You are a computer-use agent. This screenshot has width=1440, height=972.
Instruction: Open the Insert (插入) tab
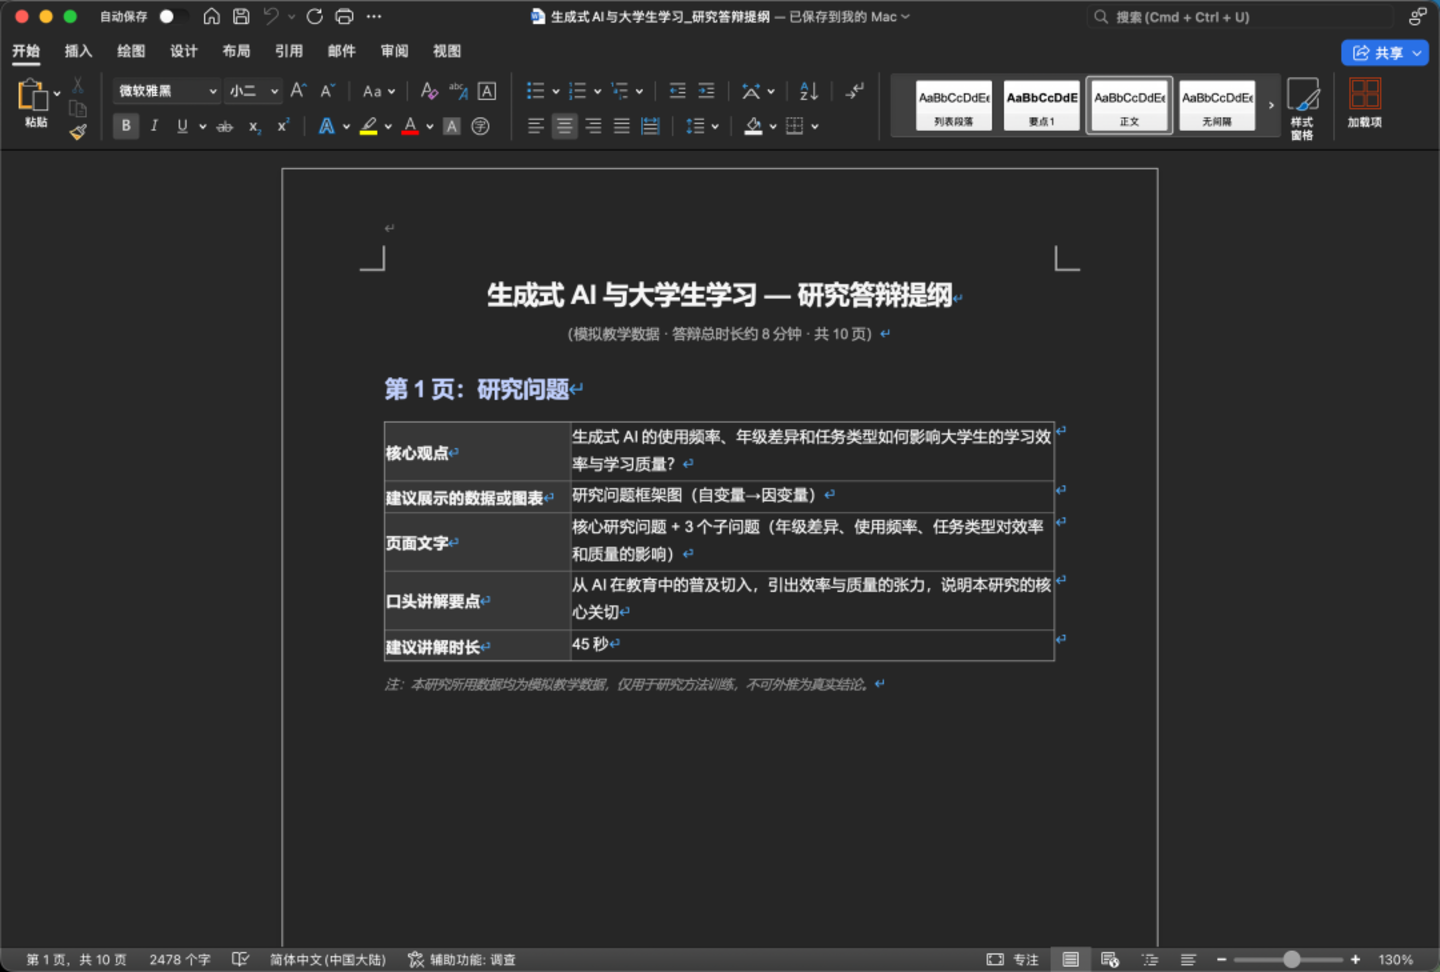coord(78,51)
